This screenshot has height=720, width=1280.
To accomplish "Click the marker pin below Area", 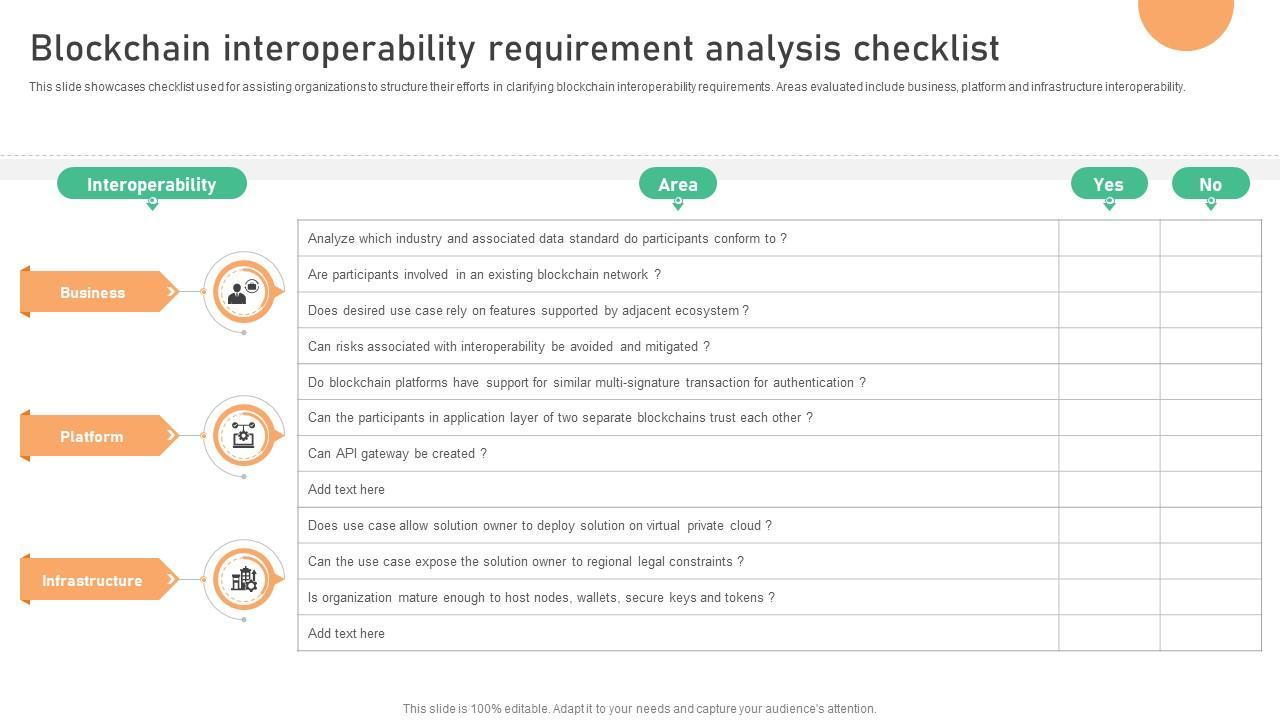I will [678, 204].
